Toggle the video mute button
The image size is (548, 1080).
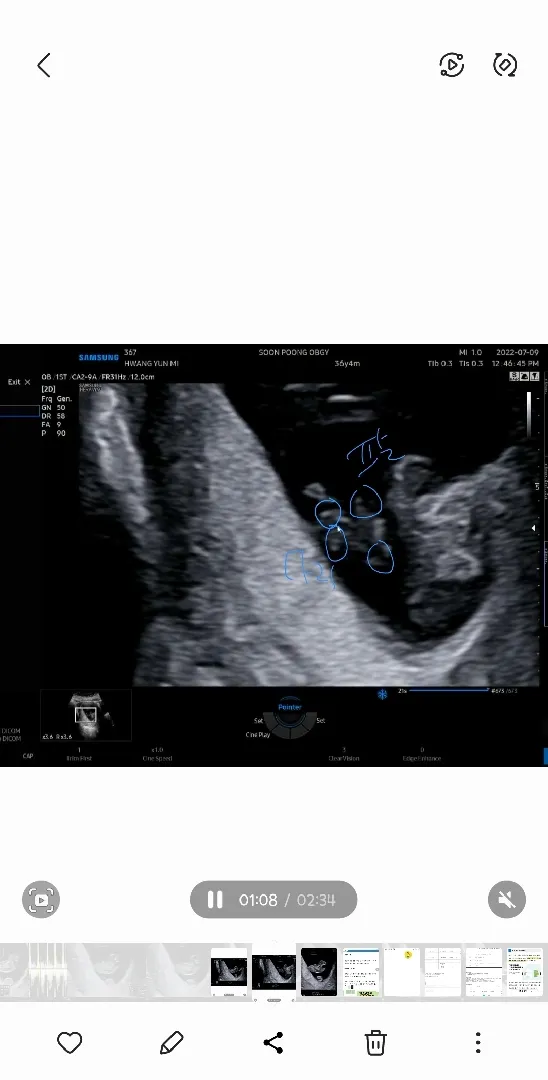click(507, 899)
